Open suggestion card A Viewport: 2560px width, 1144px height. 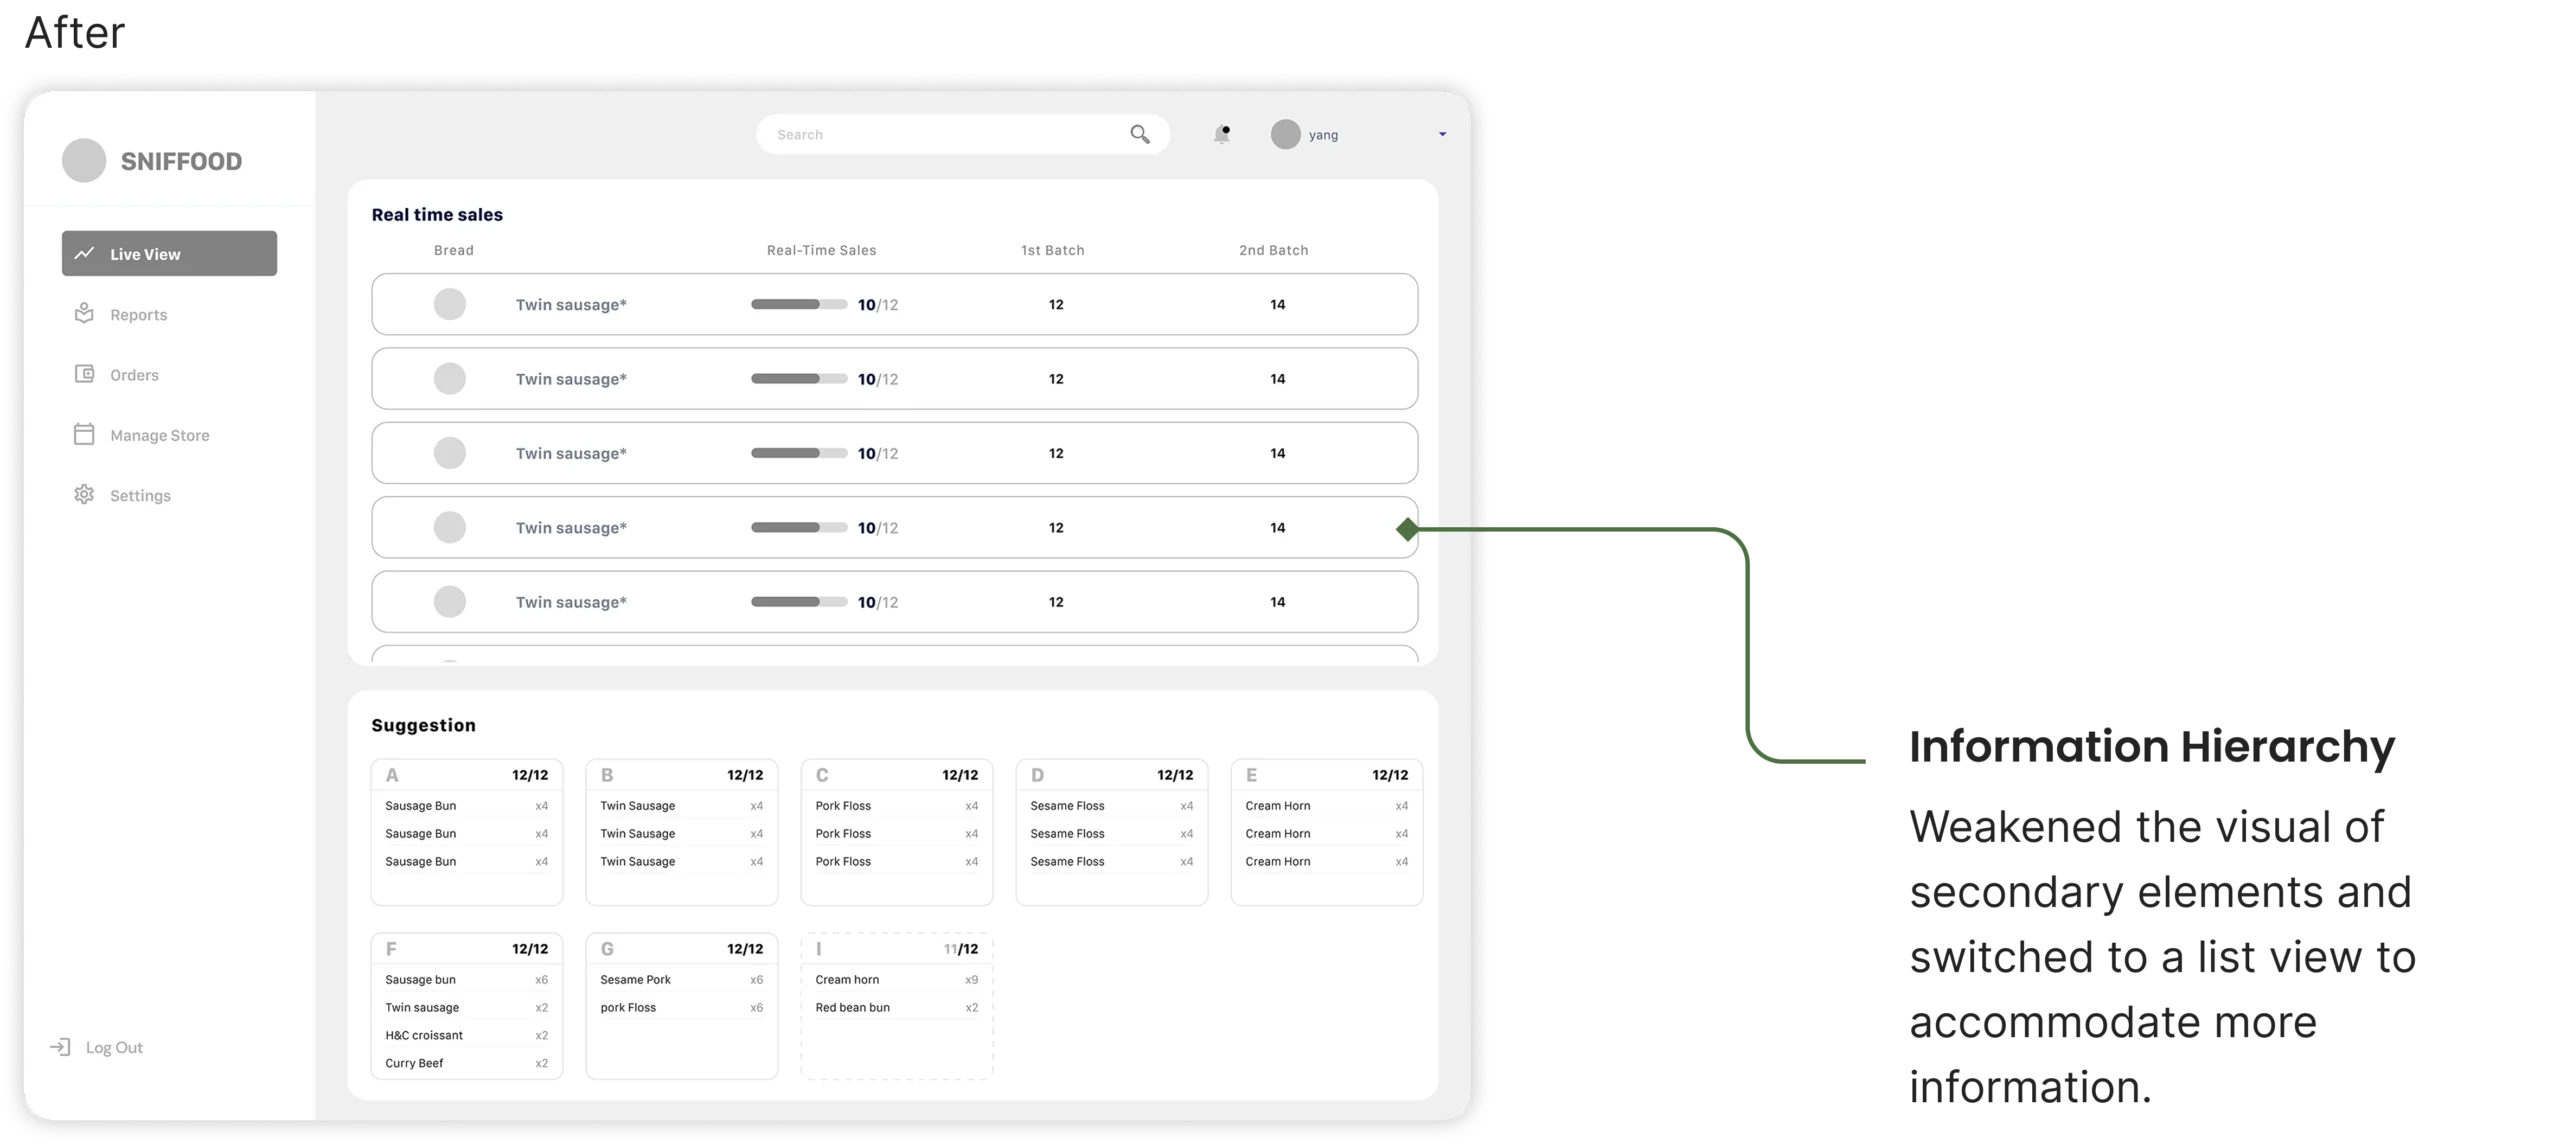click(x=466, y=832)
